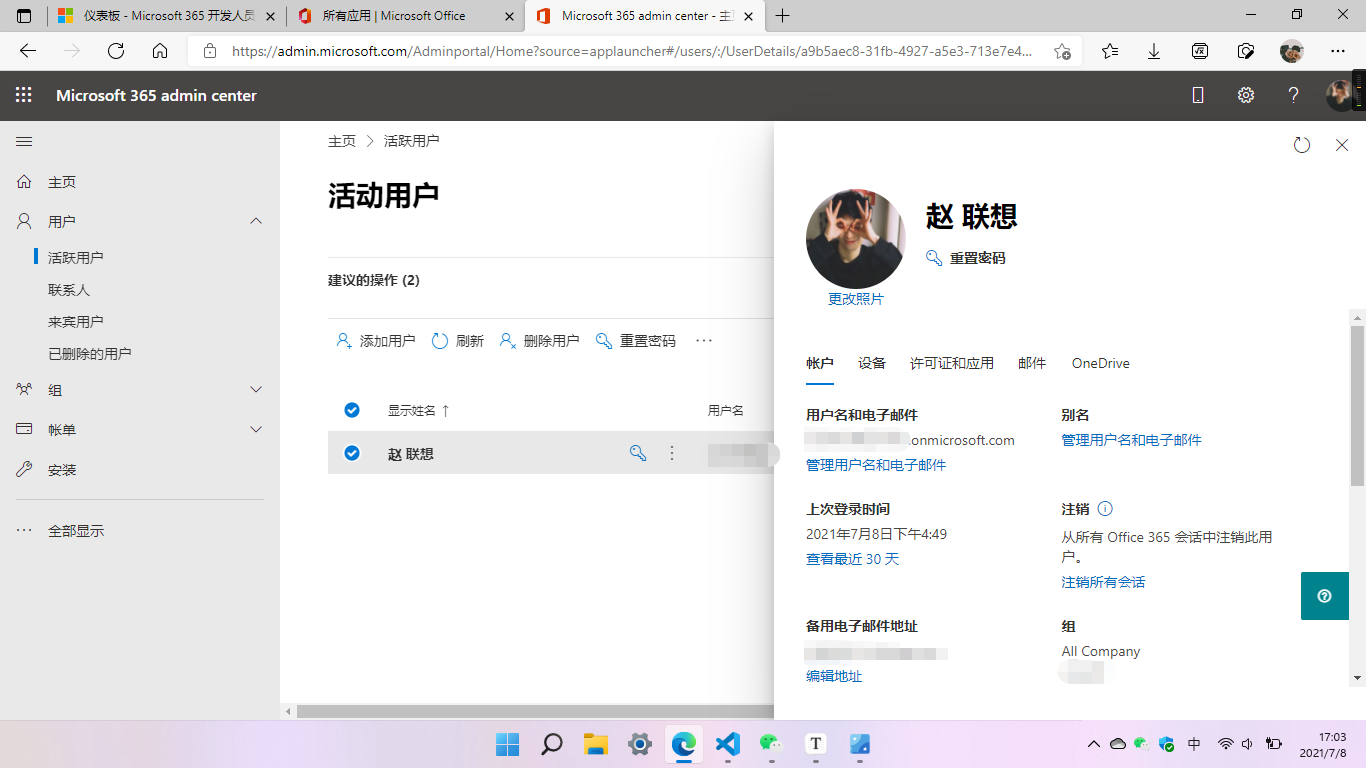Image resolution: width=1366 pixels, height=768 pixels.
Task: Collapse the 用户 navigation section
Action: pyautogui.click(x=256, y=221)
